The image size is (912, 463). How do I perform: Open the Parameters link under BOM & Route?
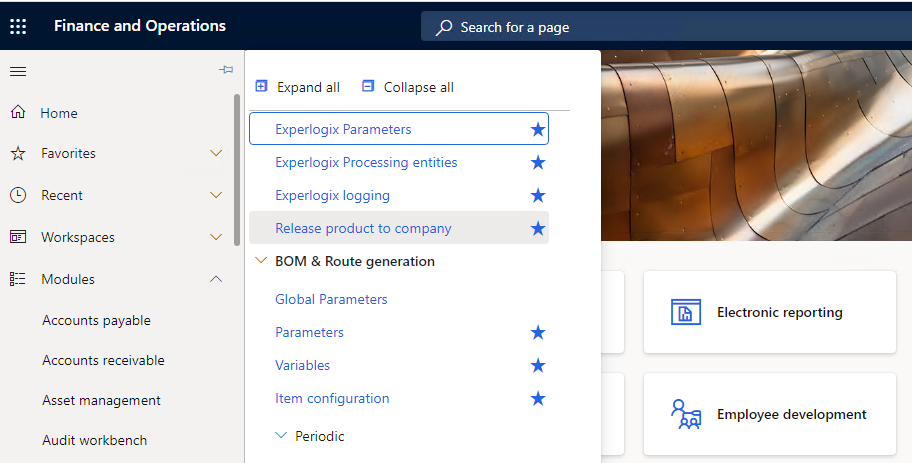coord(309,332)
